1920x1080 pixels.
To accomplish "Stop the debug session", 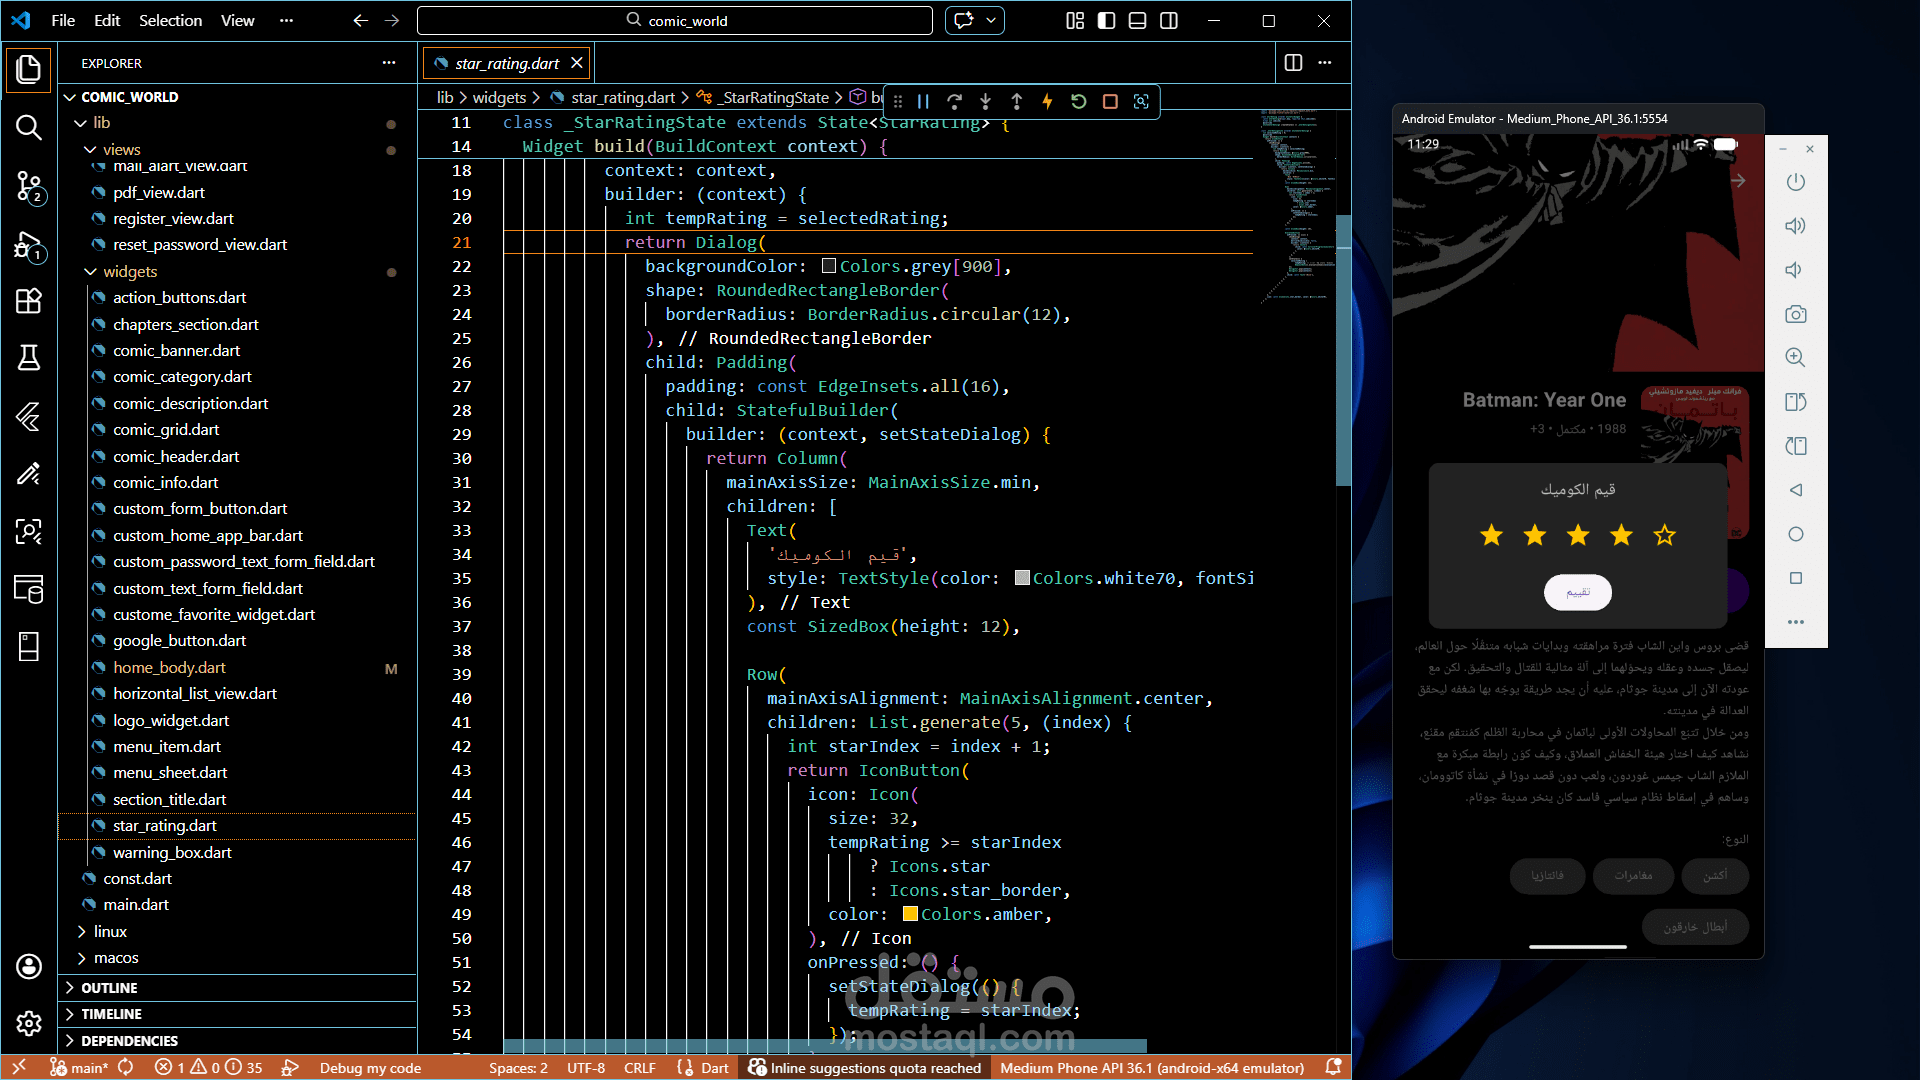I will coord(1110,101).
